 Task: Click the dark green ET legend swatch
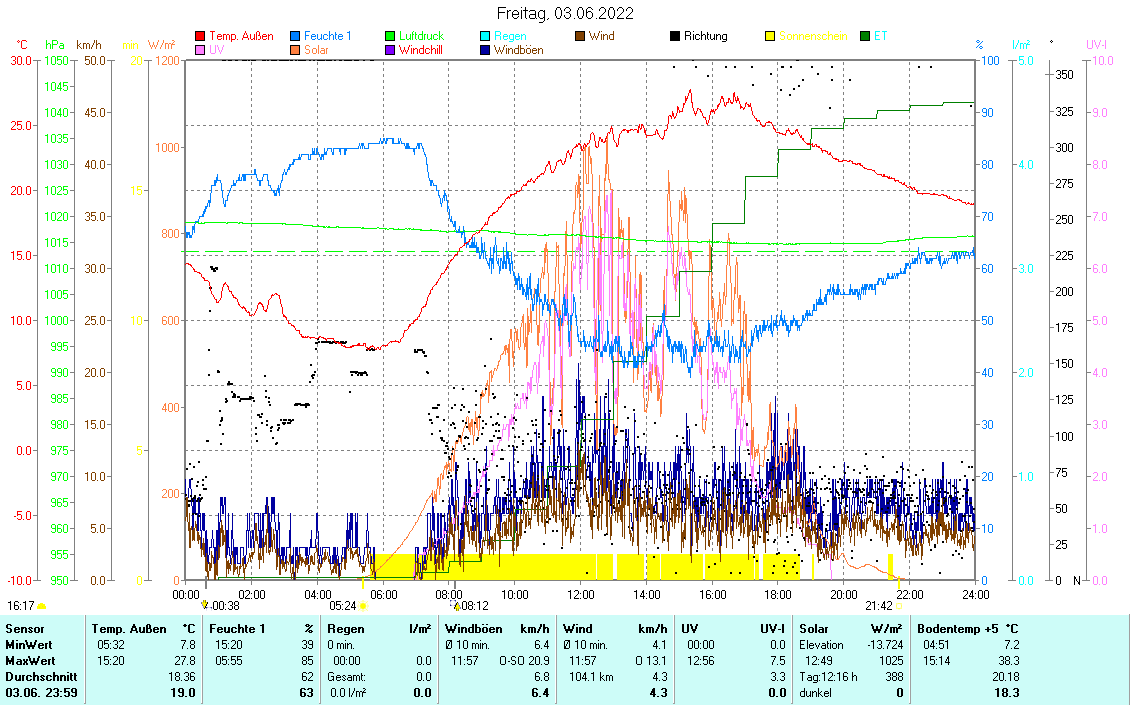(x=865, y=37)
